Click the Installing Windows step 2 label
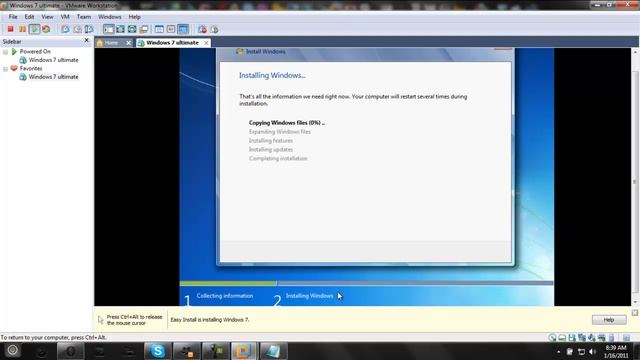This screenshot has height=360, width=640. coord(309,296)
